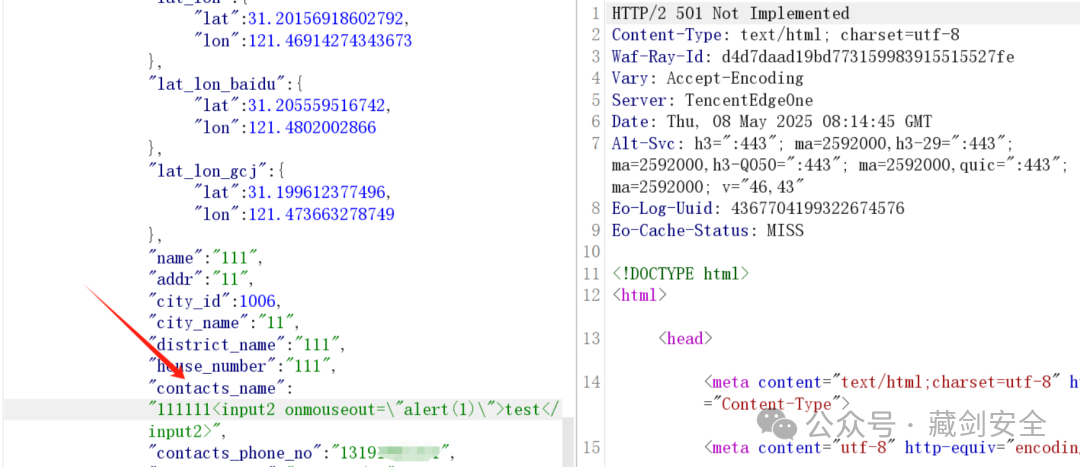Click the "district_name":"111" line
Image resolution: width=1080 pixels, height=467 pixels.
coord(247,344)
